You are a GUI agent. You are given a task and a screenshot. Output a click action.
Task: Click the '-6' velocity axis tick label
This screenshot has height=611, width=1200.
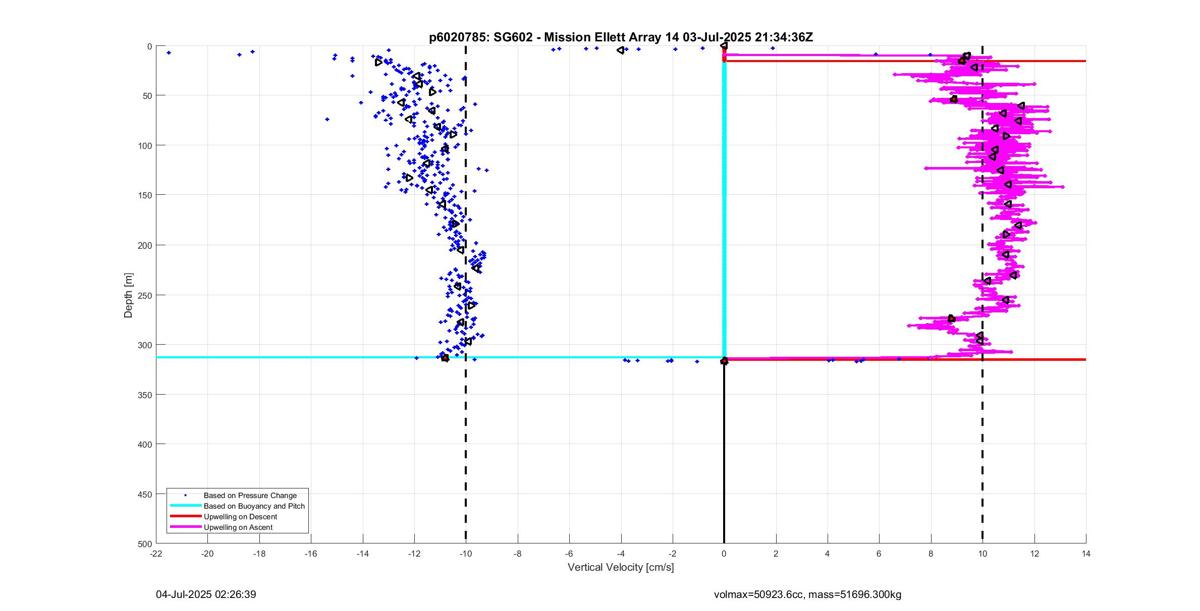569,553
